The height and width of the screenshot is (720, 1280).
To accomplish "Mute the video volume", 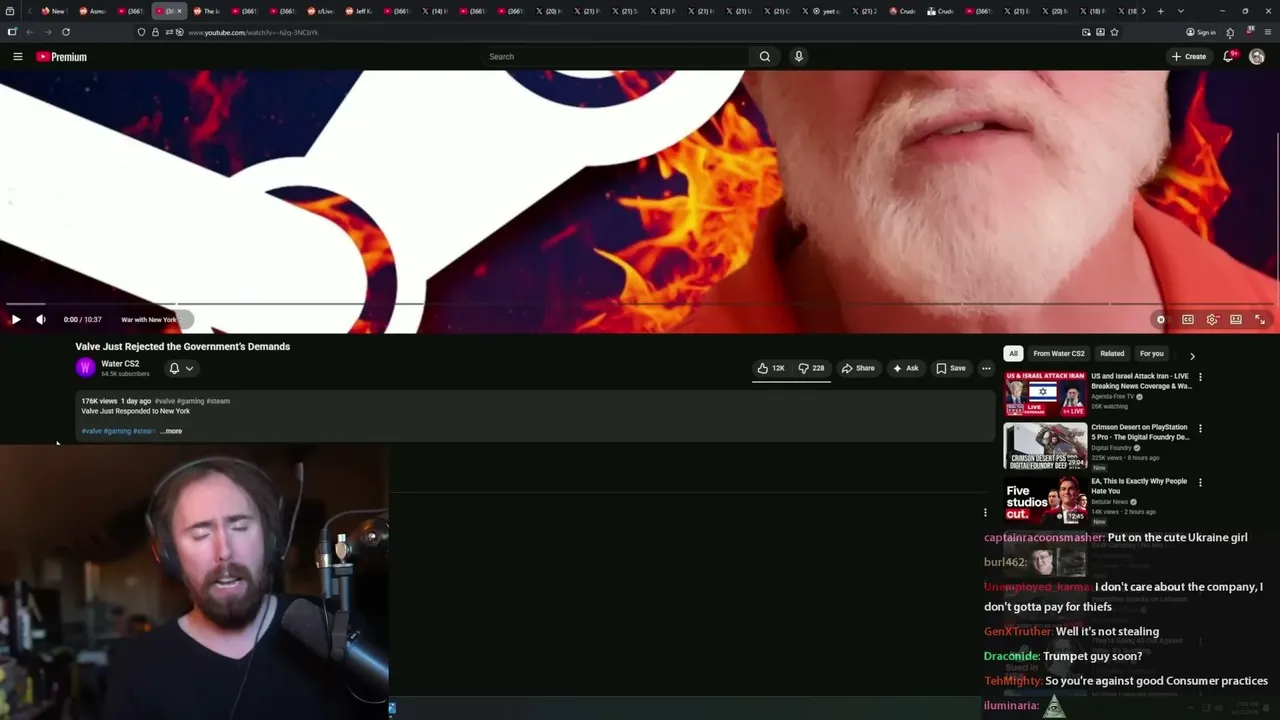I will point(41,320).
